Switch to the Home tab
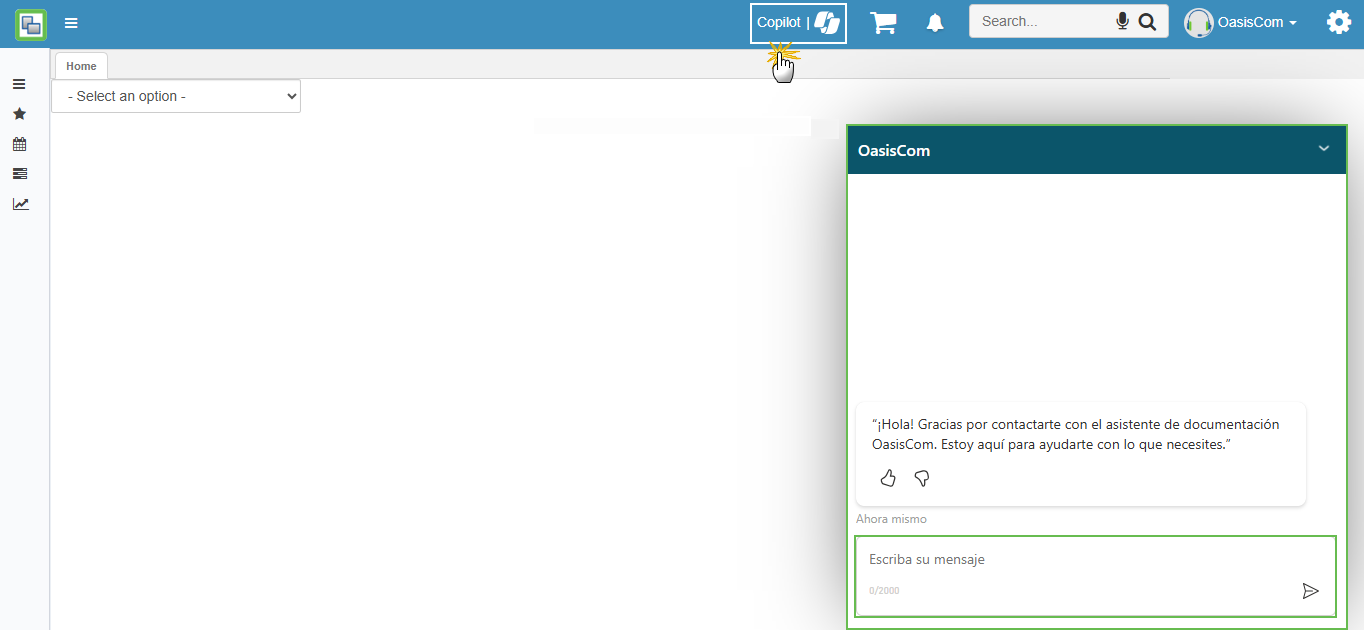The image size is (1364, 641). (x=81, y=66)
